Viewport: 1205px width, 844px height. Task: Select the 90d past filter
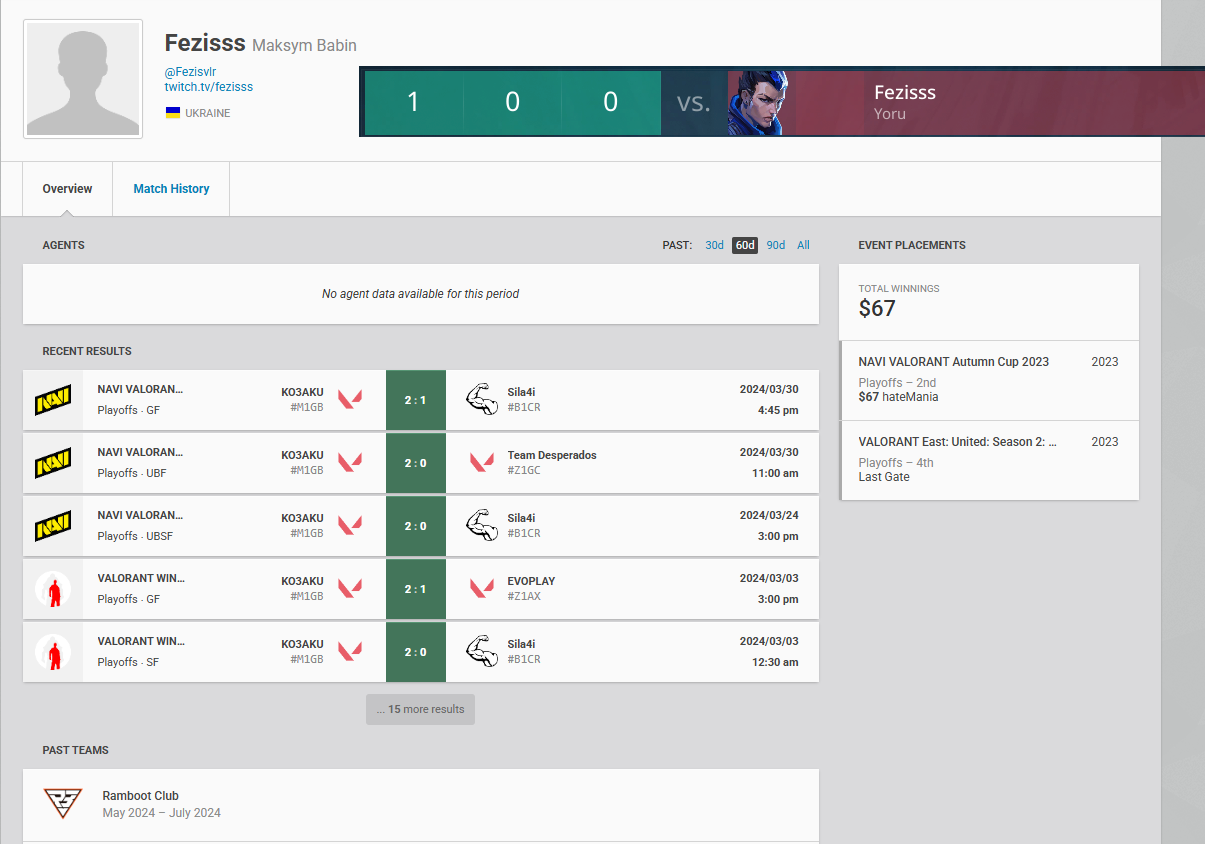tap(776, 245)
